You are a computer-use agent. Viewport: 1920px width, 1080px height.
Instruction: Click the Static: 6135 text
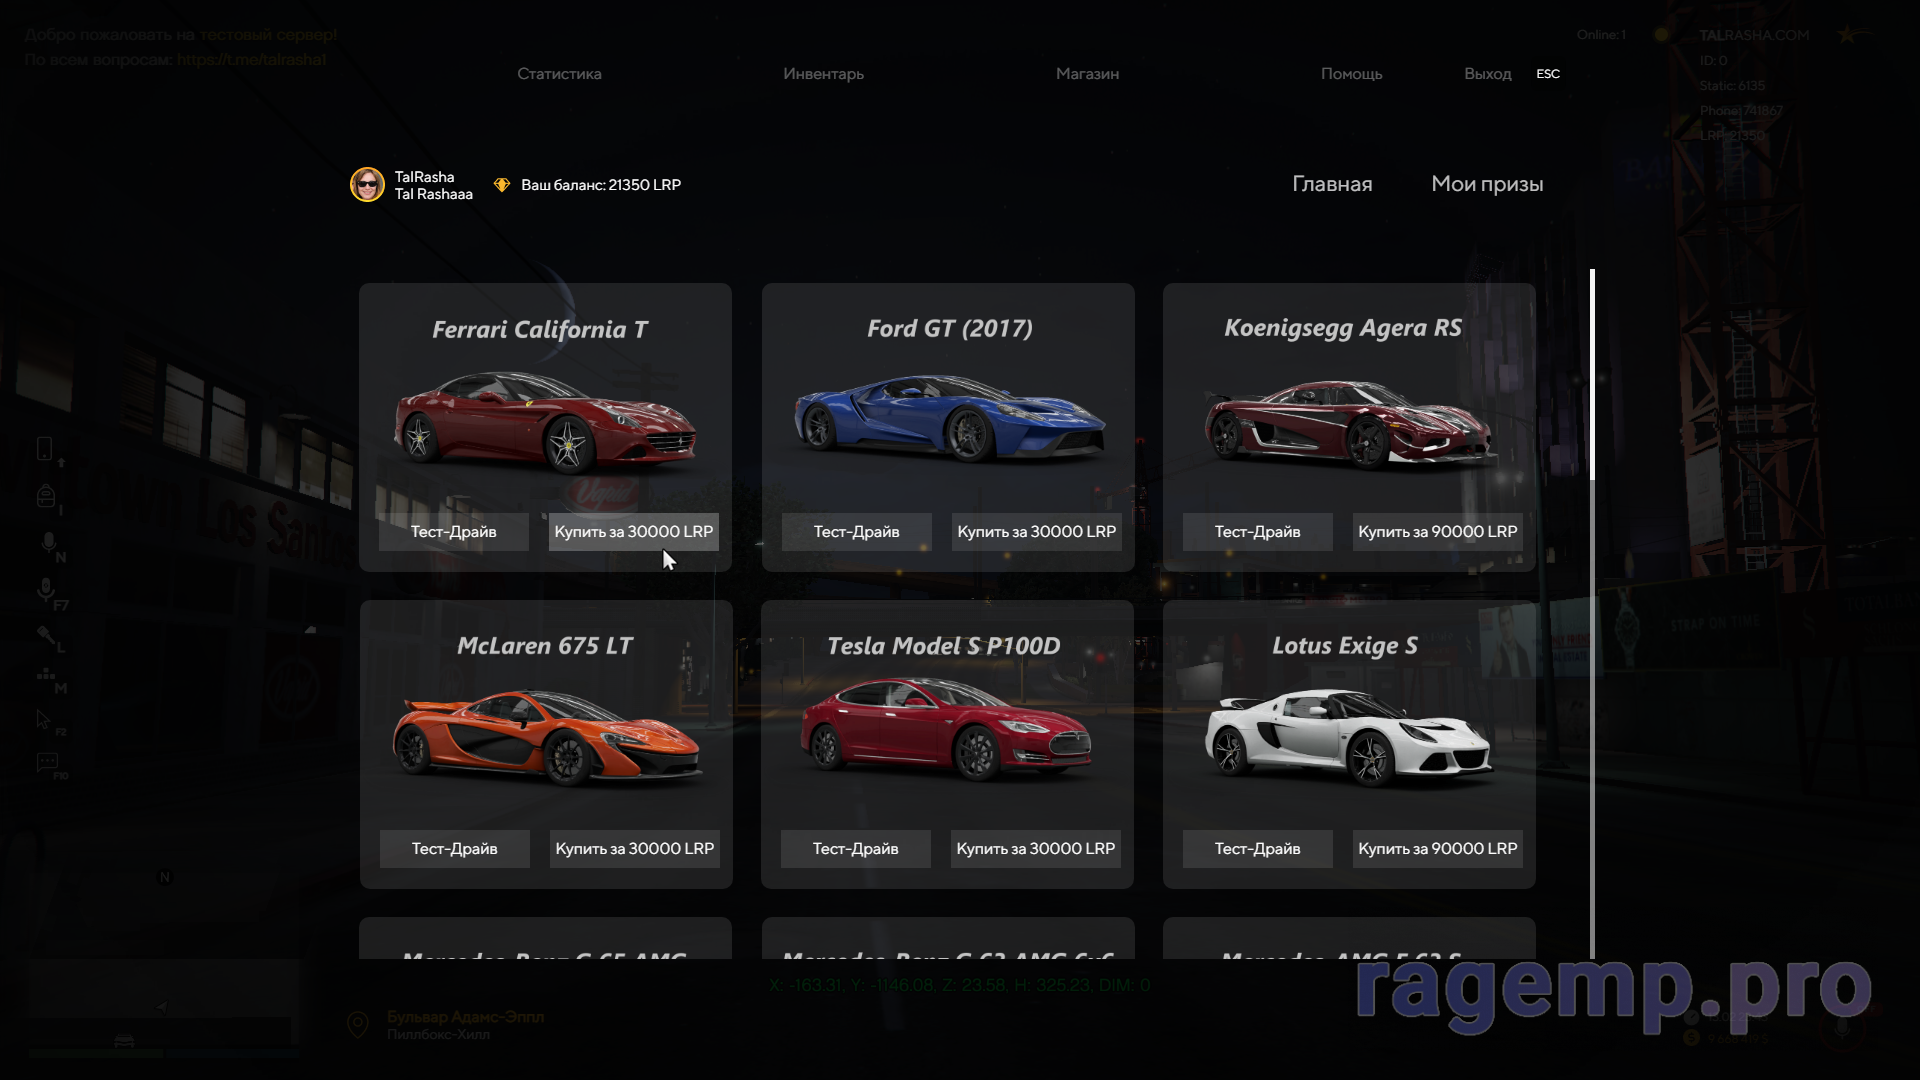(1732, 86)
